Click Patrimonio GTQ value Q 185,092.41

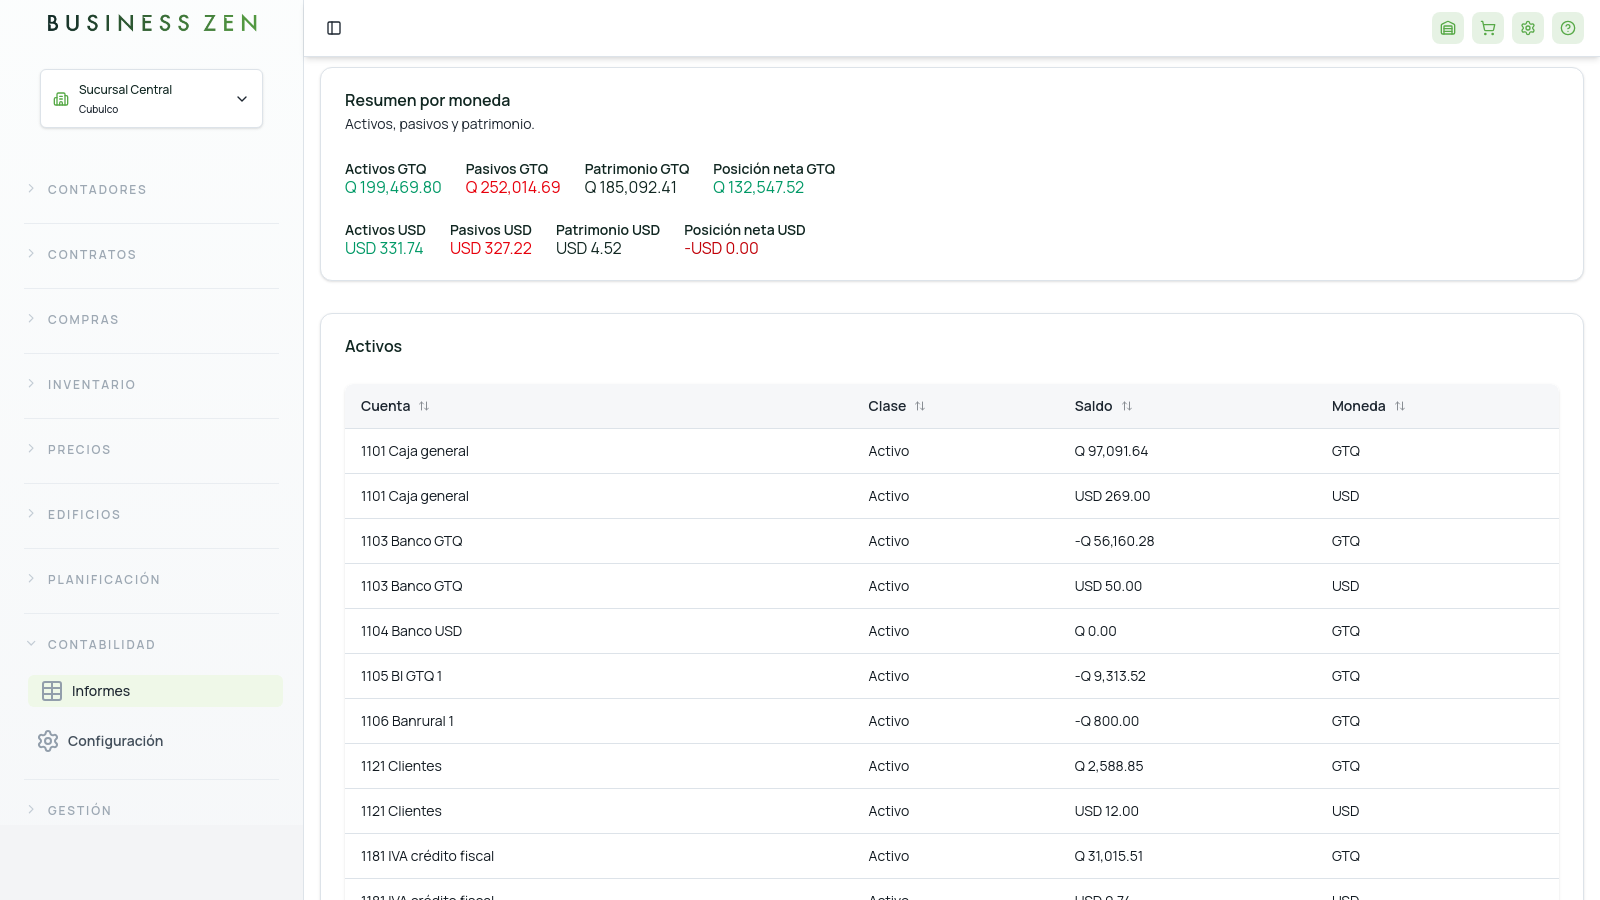pos(630,187)
